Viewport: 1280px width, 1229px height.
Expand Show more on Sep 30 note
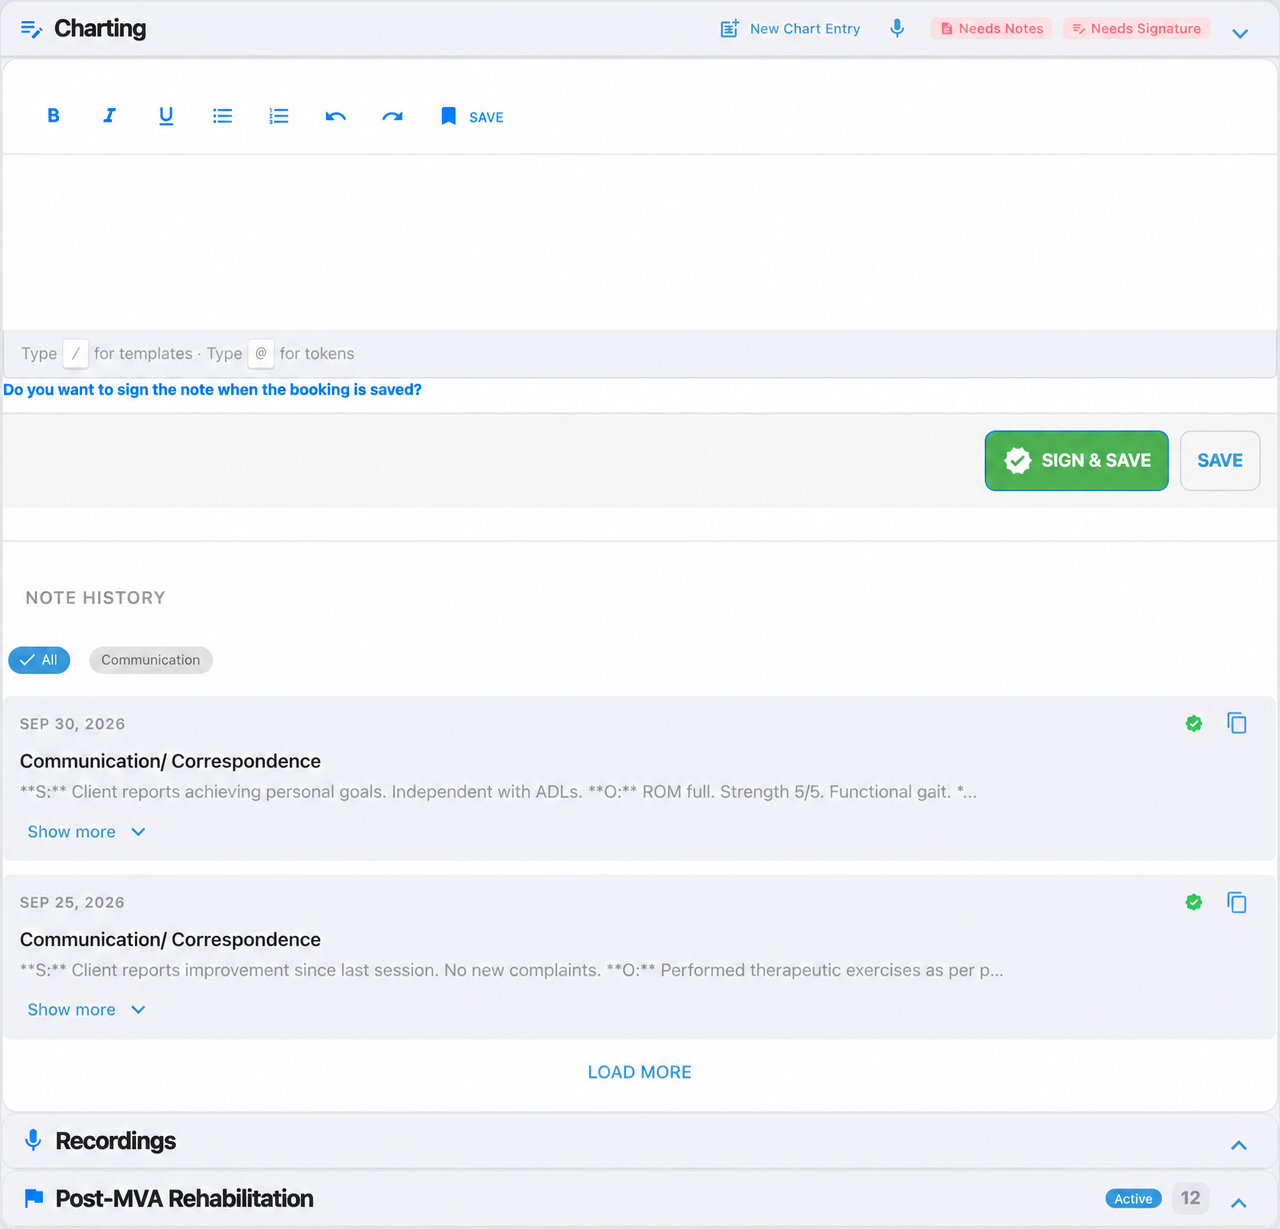(87, 832)
